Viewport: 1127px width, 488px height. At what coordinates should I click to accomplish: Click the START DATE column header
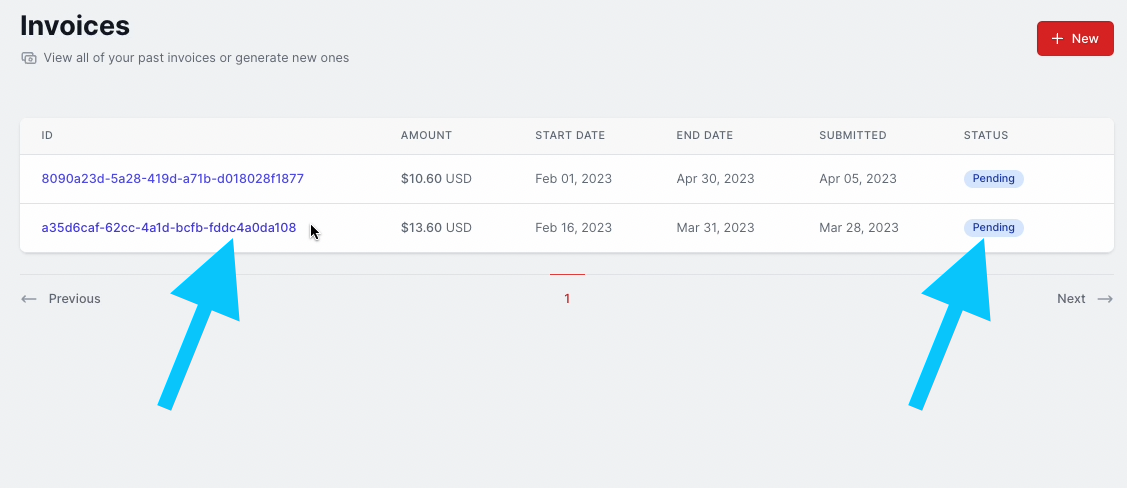point(570,135)
